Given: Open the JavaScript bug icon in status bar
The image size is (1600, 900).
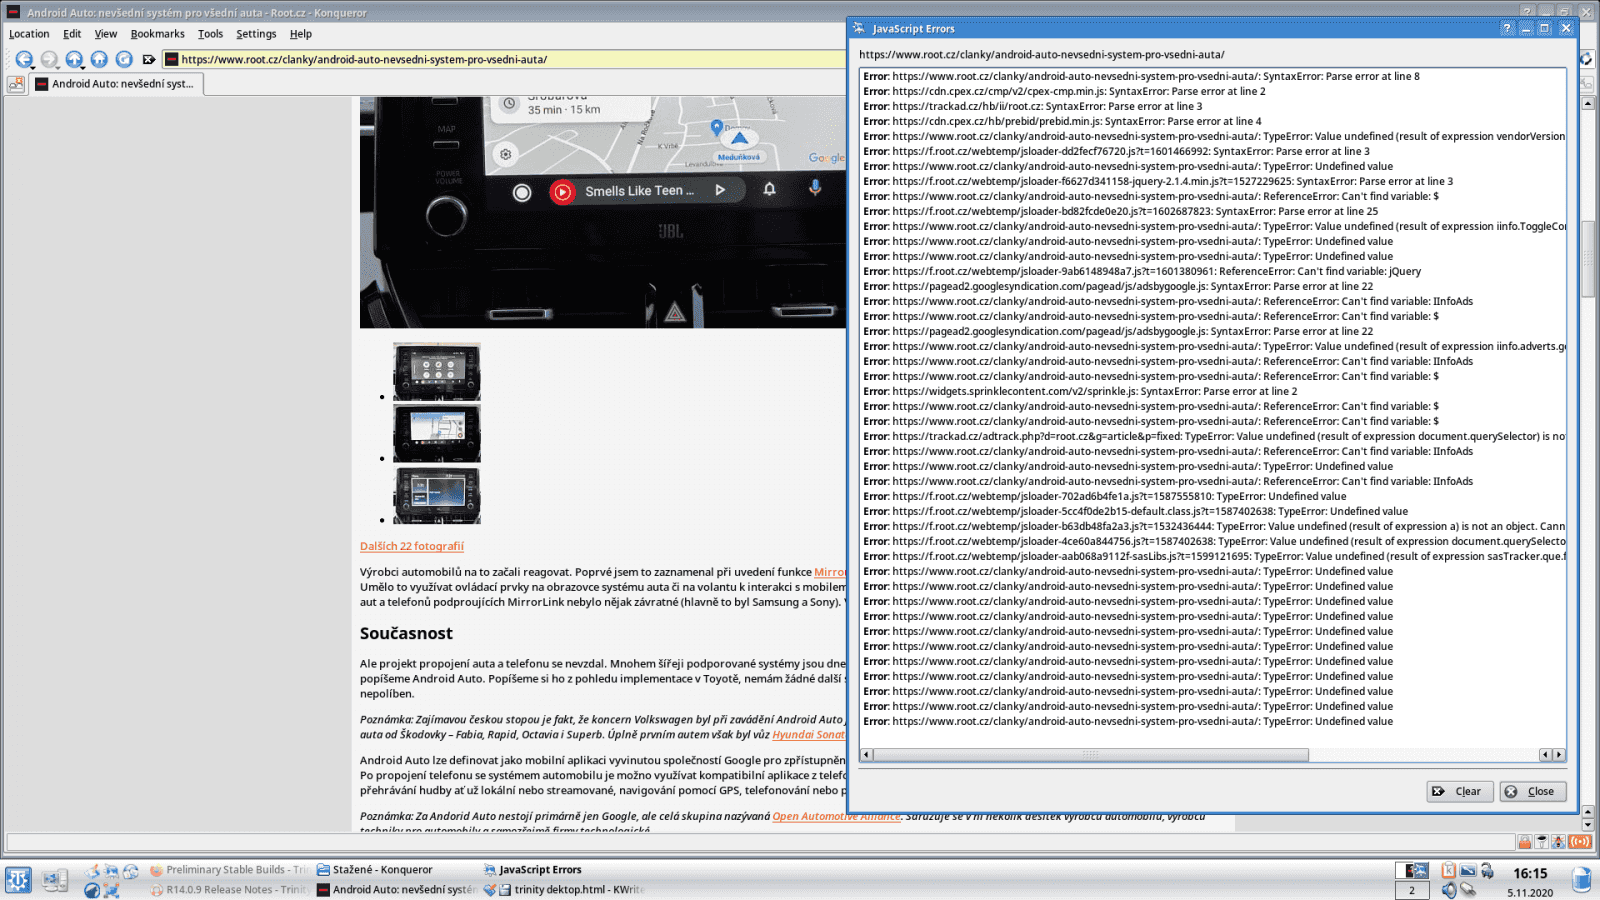Looking at the screenshot, I should pos(1558,842).
